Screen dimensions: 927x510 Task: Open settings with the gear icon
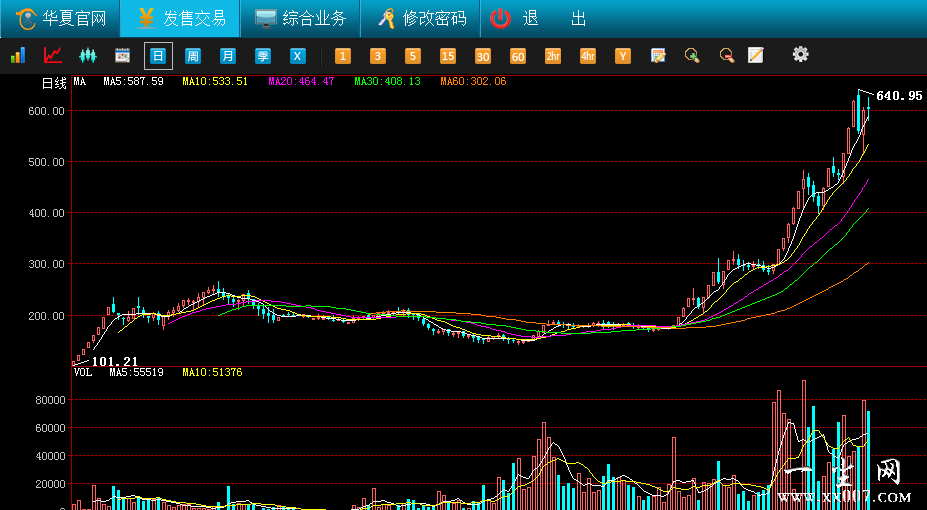(800, 55)
